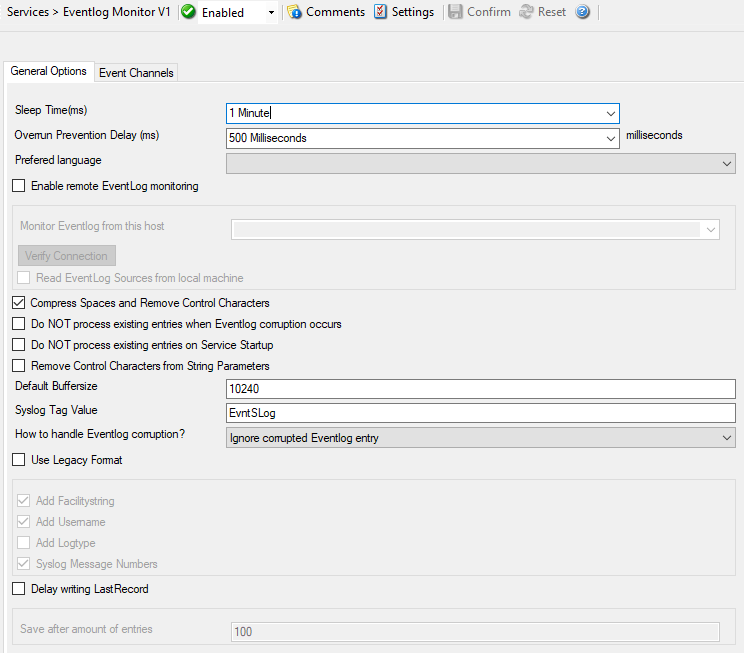Enable Delay writing LastRecord option
This screenshot has height=653, width=744.
point(18,590)
